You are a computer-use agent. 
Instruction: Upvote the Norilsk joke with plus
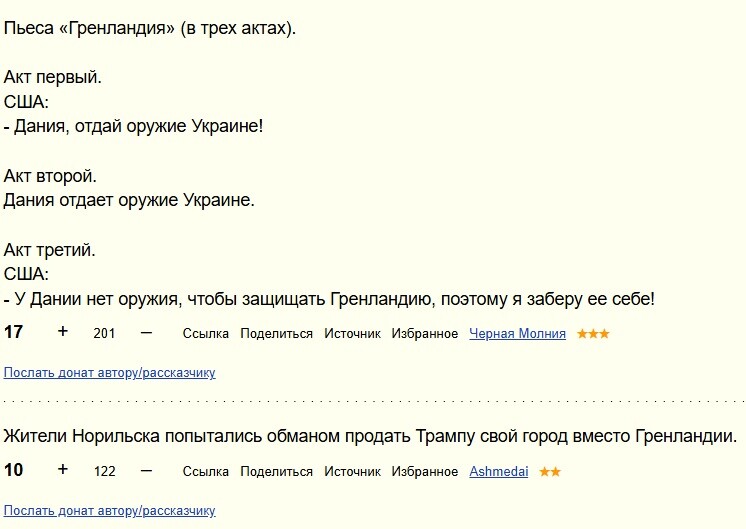(x=63, y=470)
